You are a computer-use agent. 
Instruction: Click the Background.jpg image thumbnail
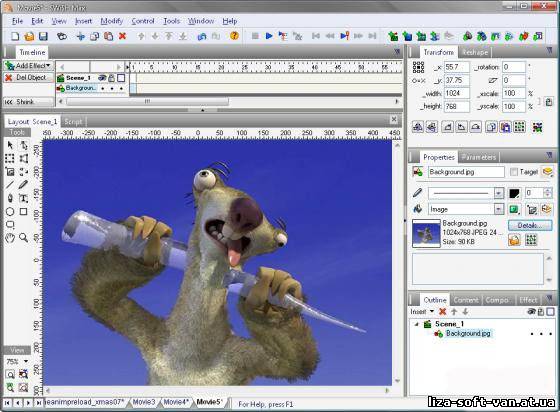point(426,233)
